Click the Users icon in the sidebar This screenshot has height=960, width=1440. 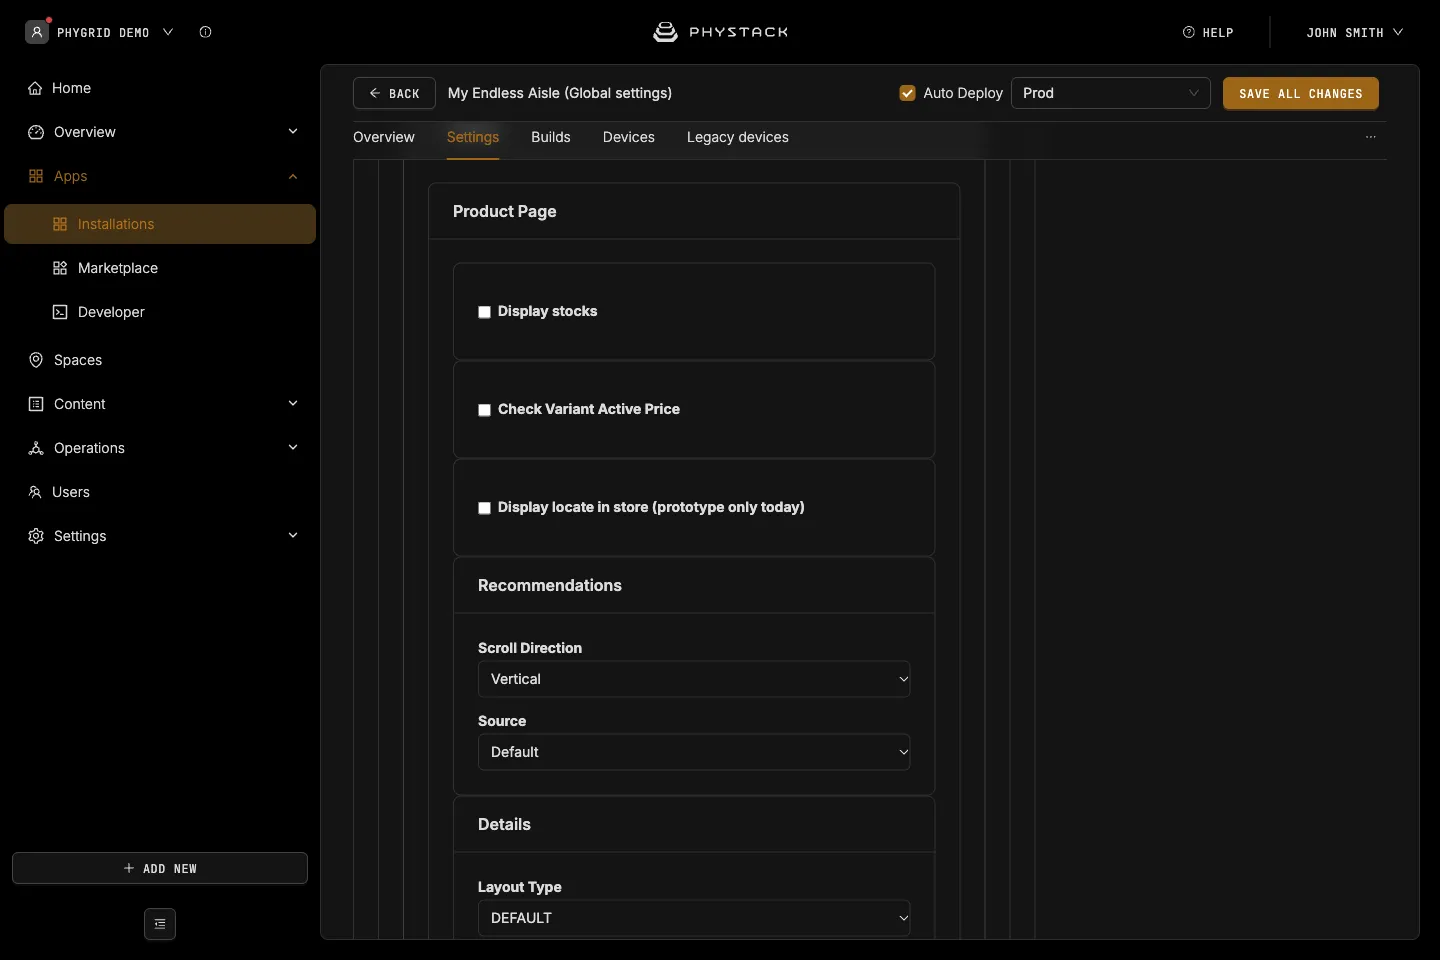pos(35,492)
